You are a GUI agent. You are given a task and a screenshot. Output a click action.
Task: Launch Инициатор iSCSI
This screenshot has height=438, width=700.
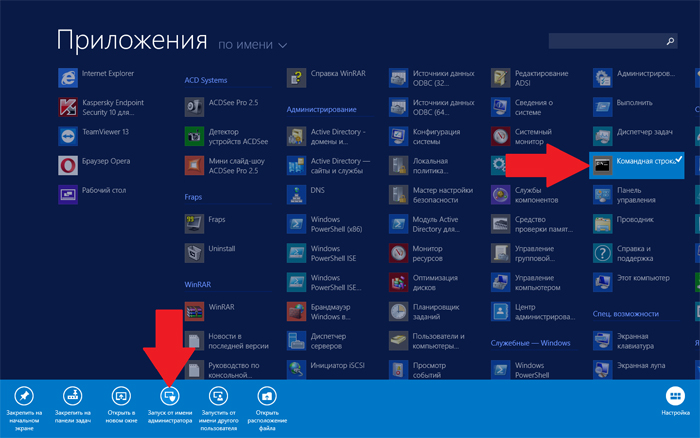pos(296,370)
